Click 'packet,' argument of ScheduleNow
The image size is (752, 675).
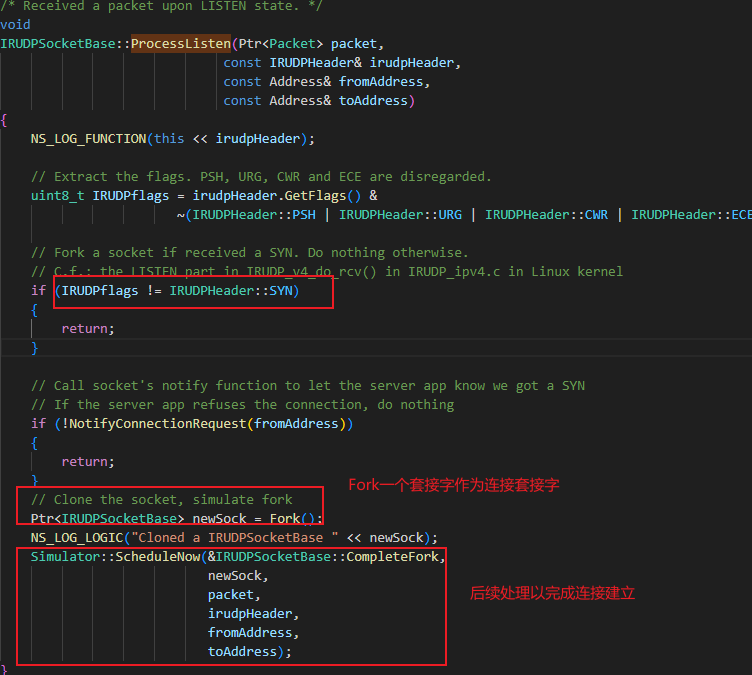pyautogui.click(x=234, y=595)
